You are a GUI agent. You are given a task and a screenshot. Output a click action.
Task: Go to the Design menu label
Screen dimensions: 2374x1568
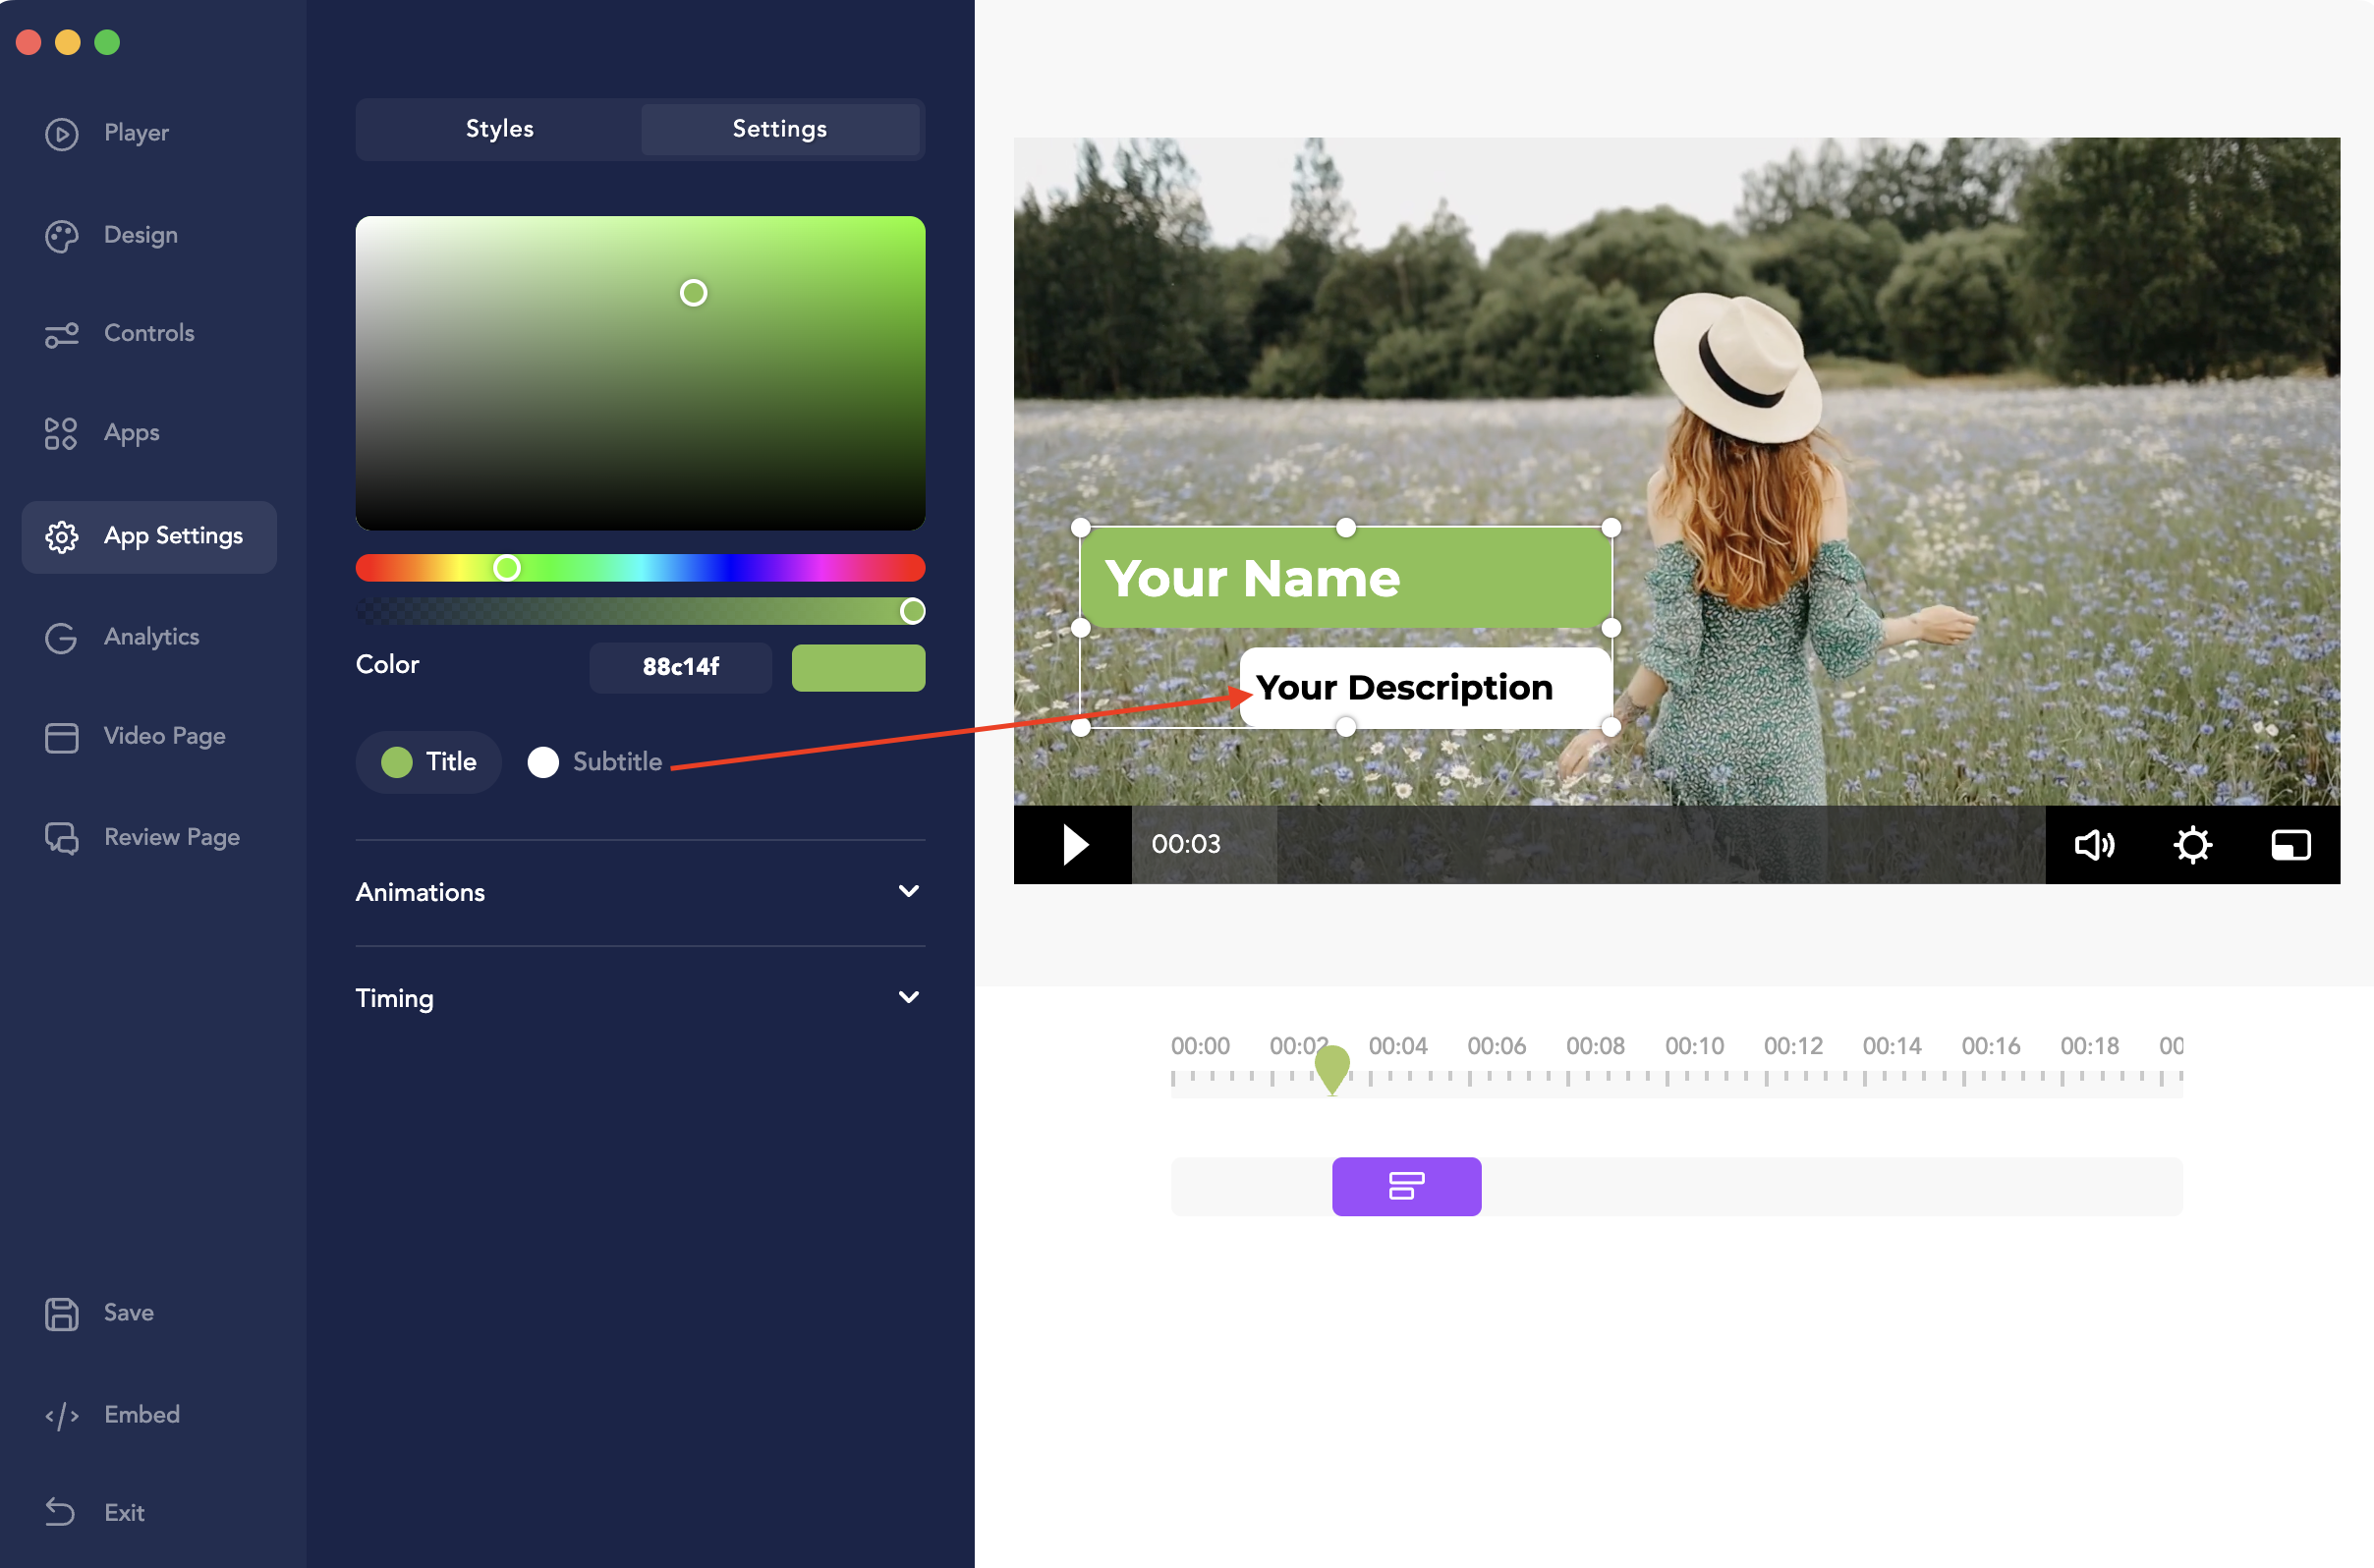point(141,236)
